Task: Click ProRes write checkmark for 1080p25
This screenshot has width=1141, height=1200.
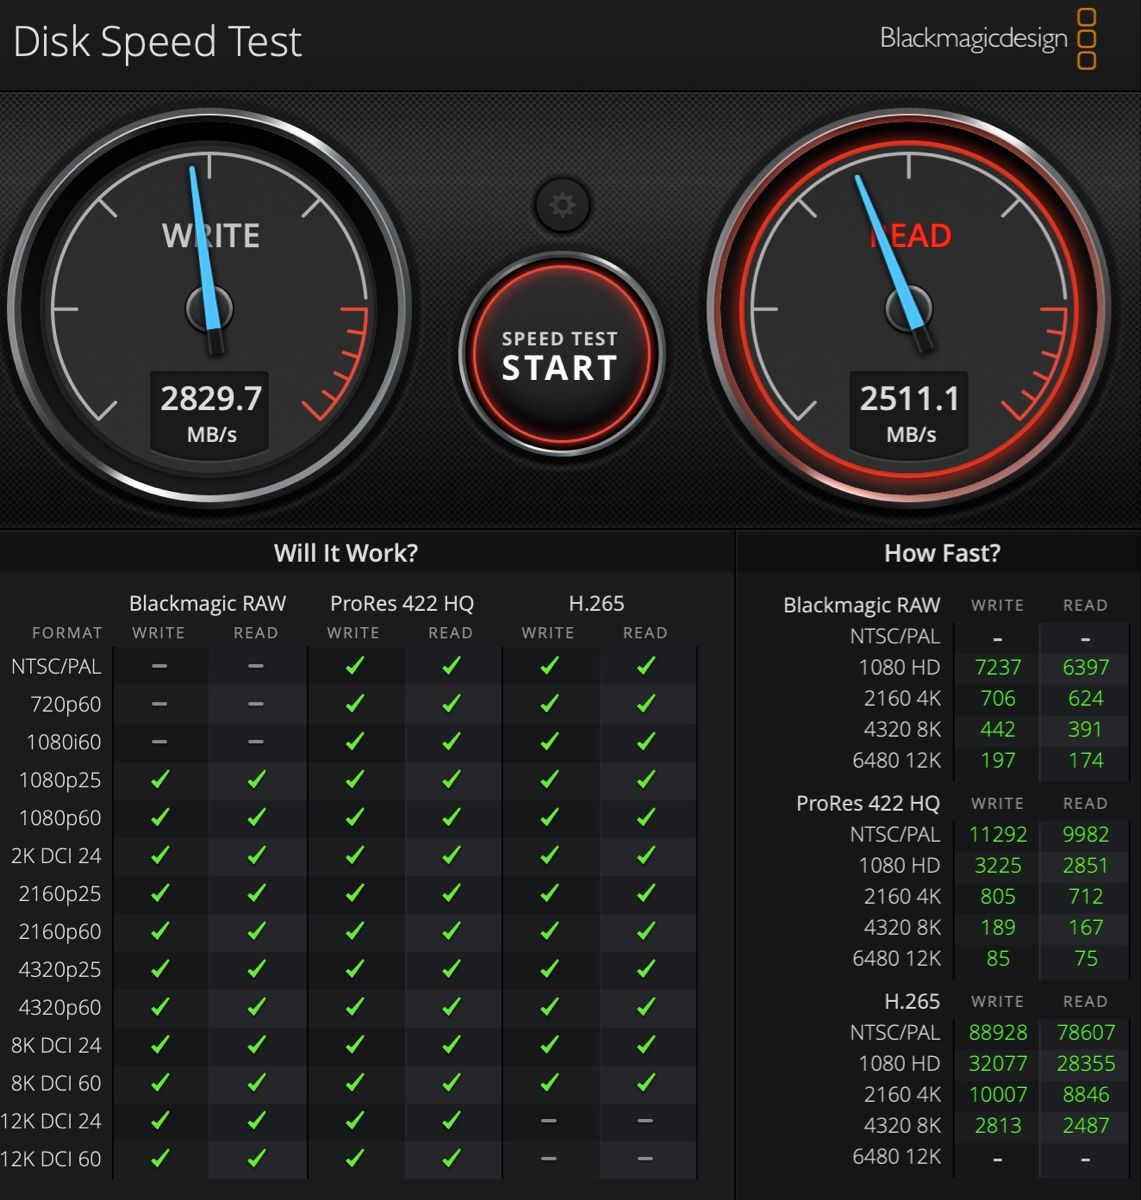Action: (354, 779)
